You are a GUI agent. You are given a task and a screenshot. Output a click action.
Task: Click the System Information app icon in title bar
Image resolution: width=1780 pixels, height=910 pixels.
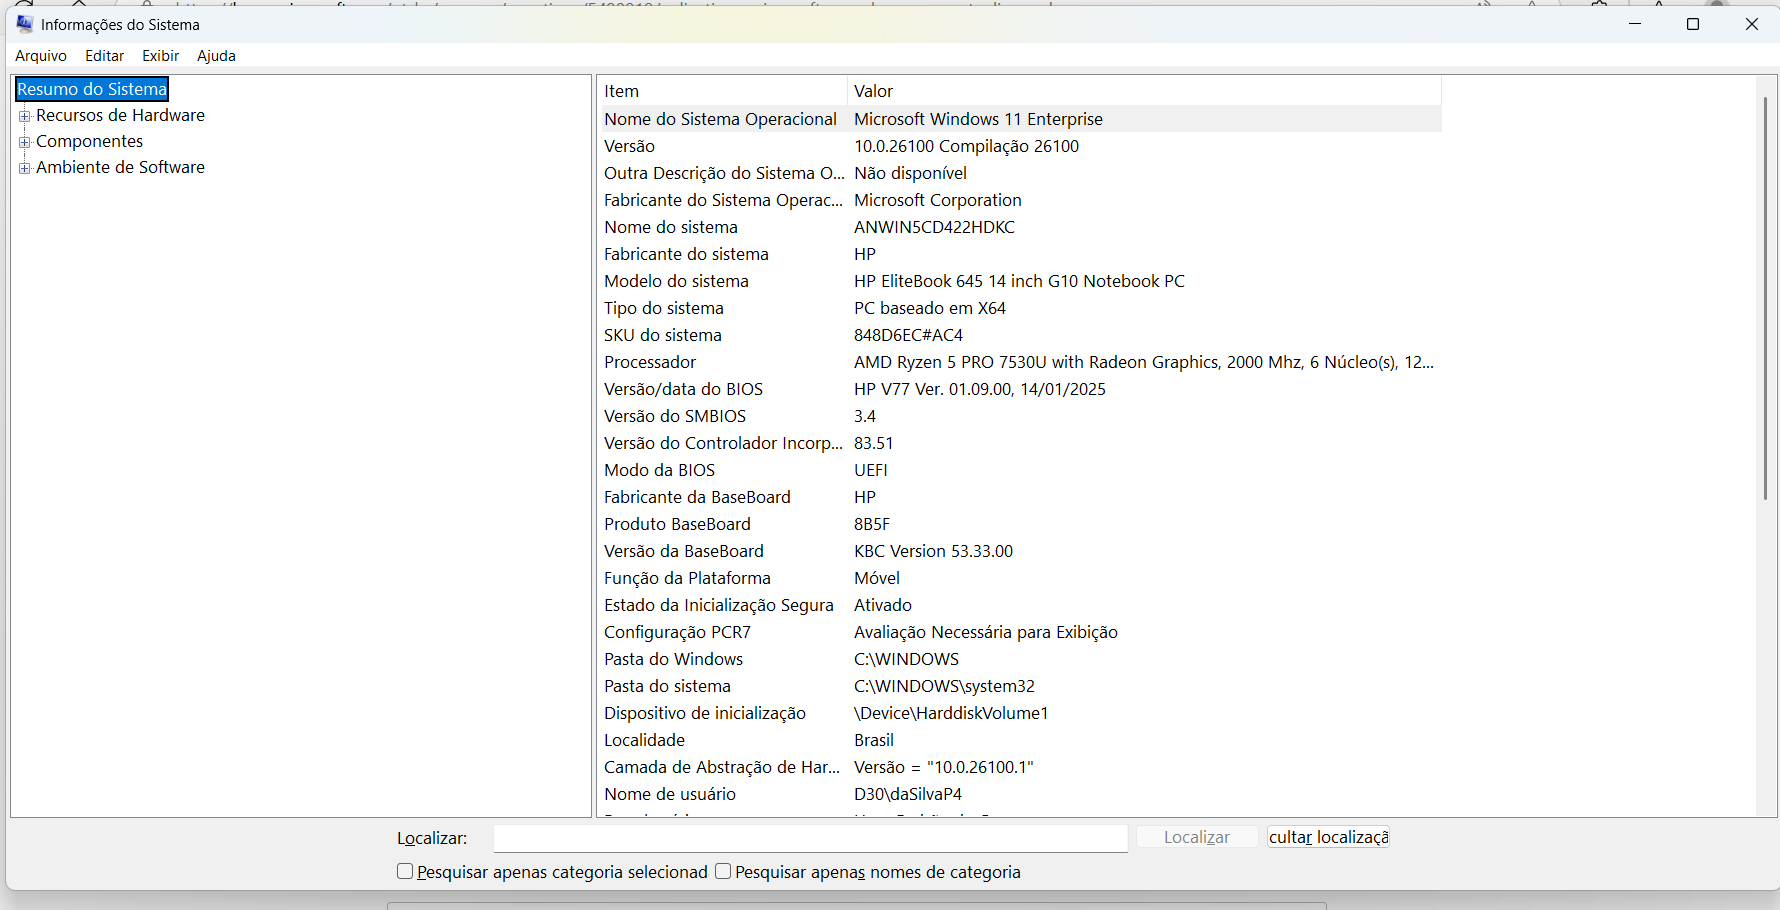pyautogui.click(x=25, y=24)
